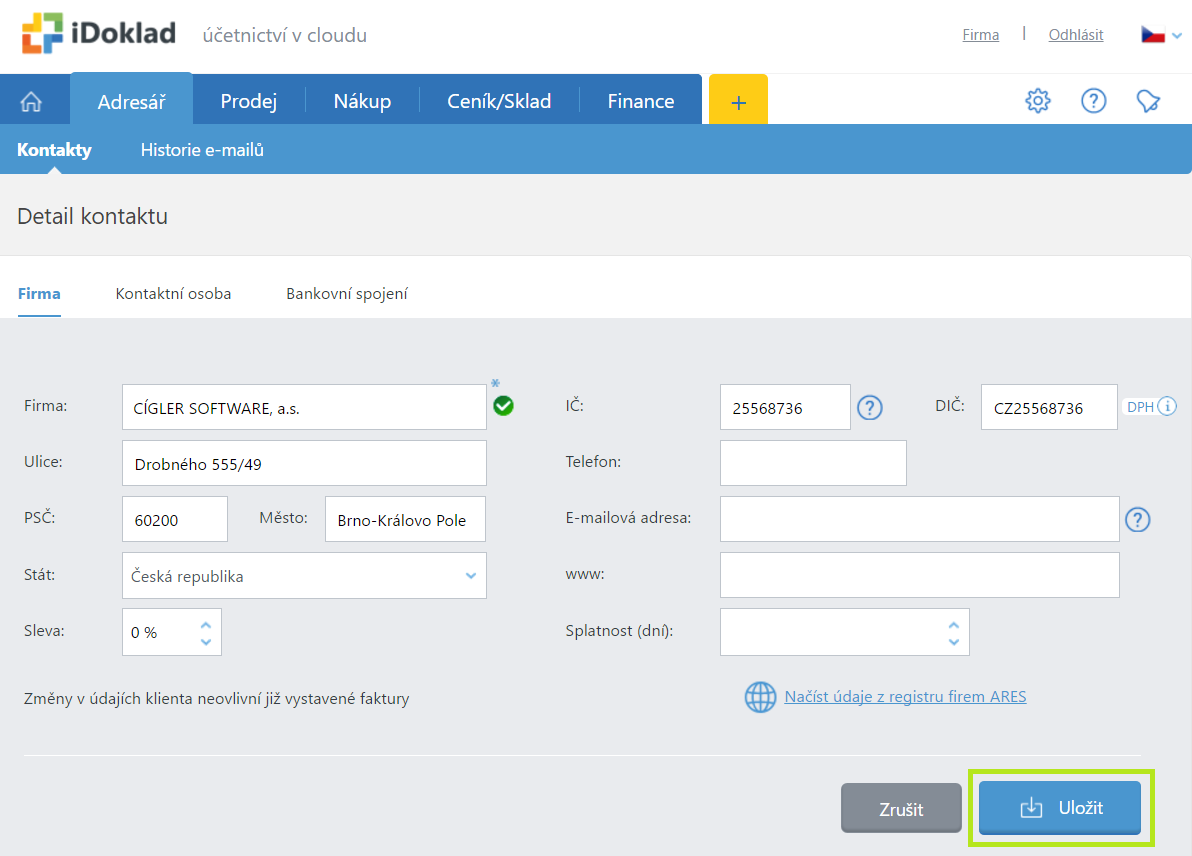Image resolution: width=1192 pixels, height=856 pixels.
Task: Click the E-mailová adresa input field
Action: pos(920,519)
